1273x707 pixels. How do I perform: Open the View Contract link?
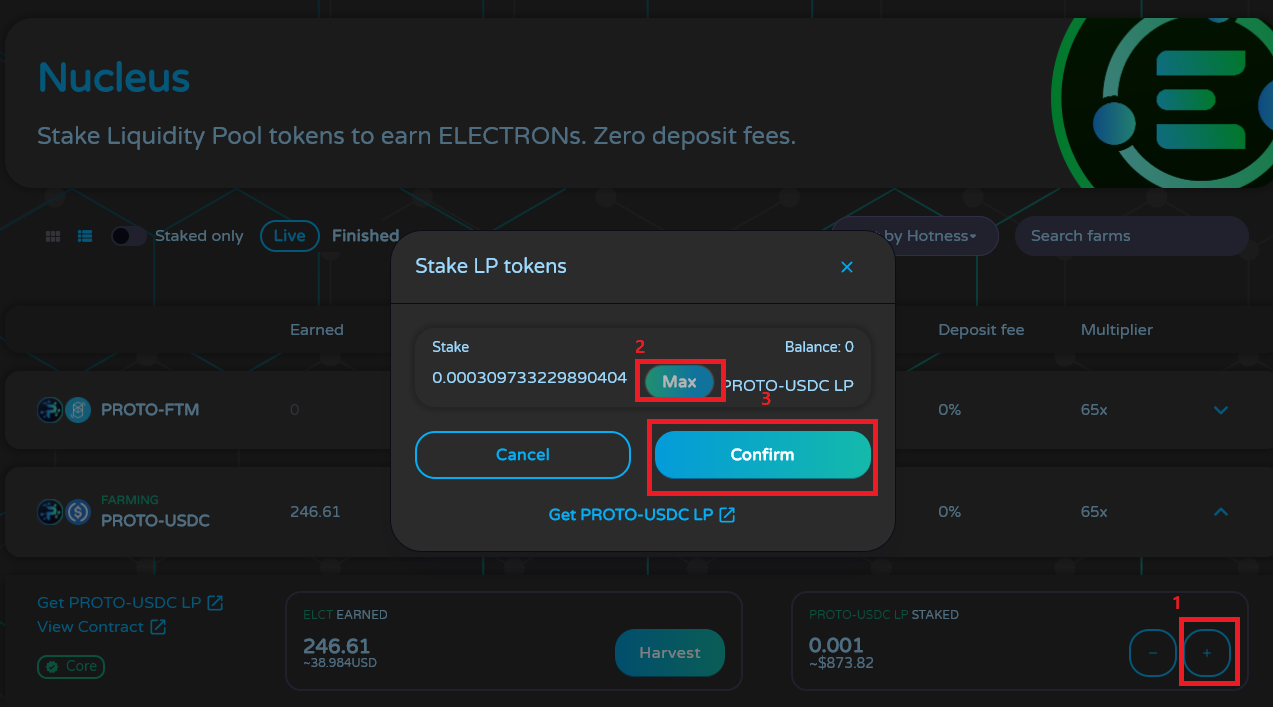pyautogui.click(x=101, y=627)
